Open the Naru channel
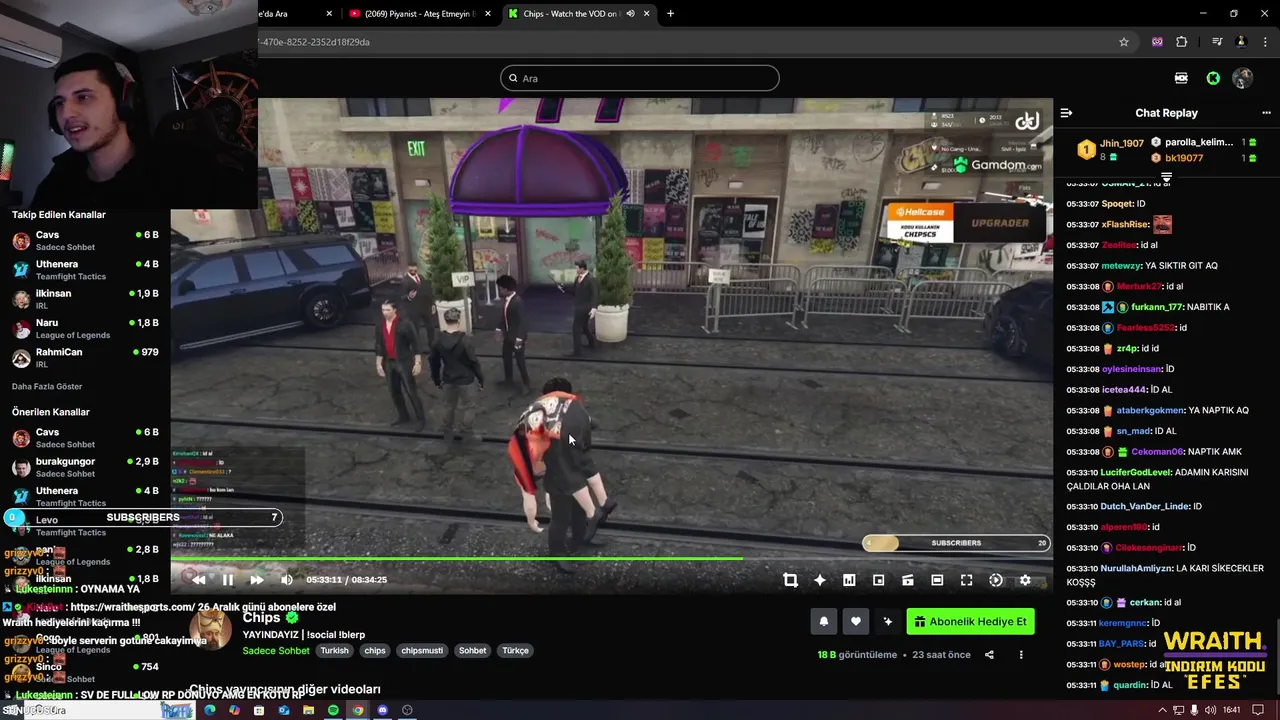 [85, 328]
